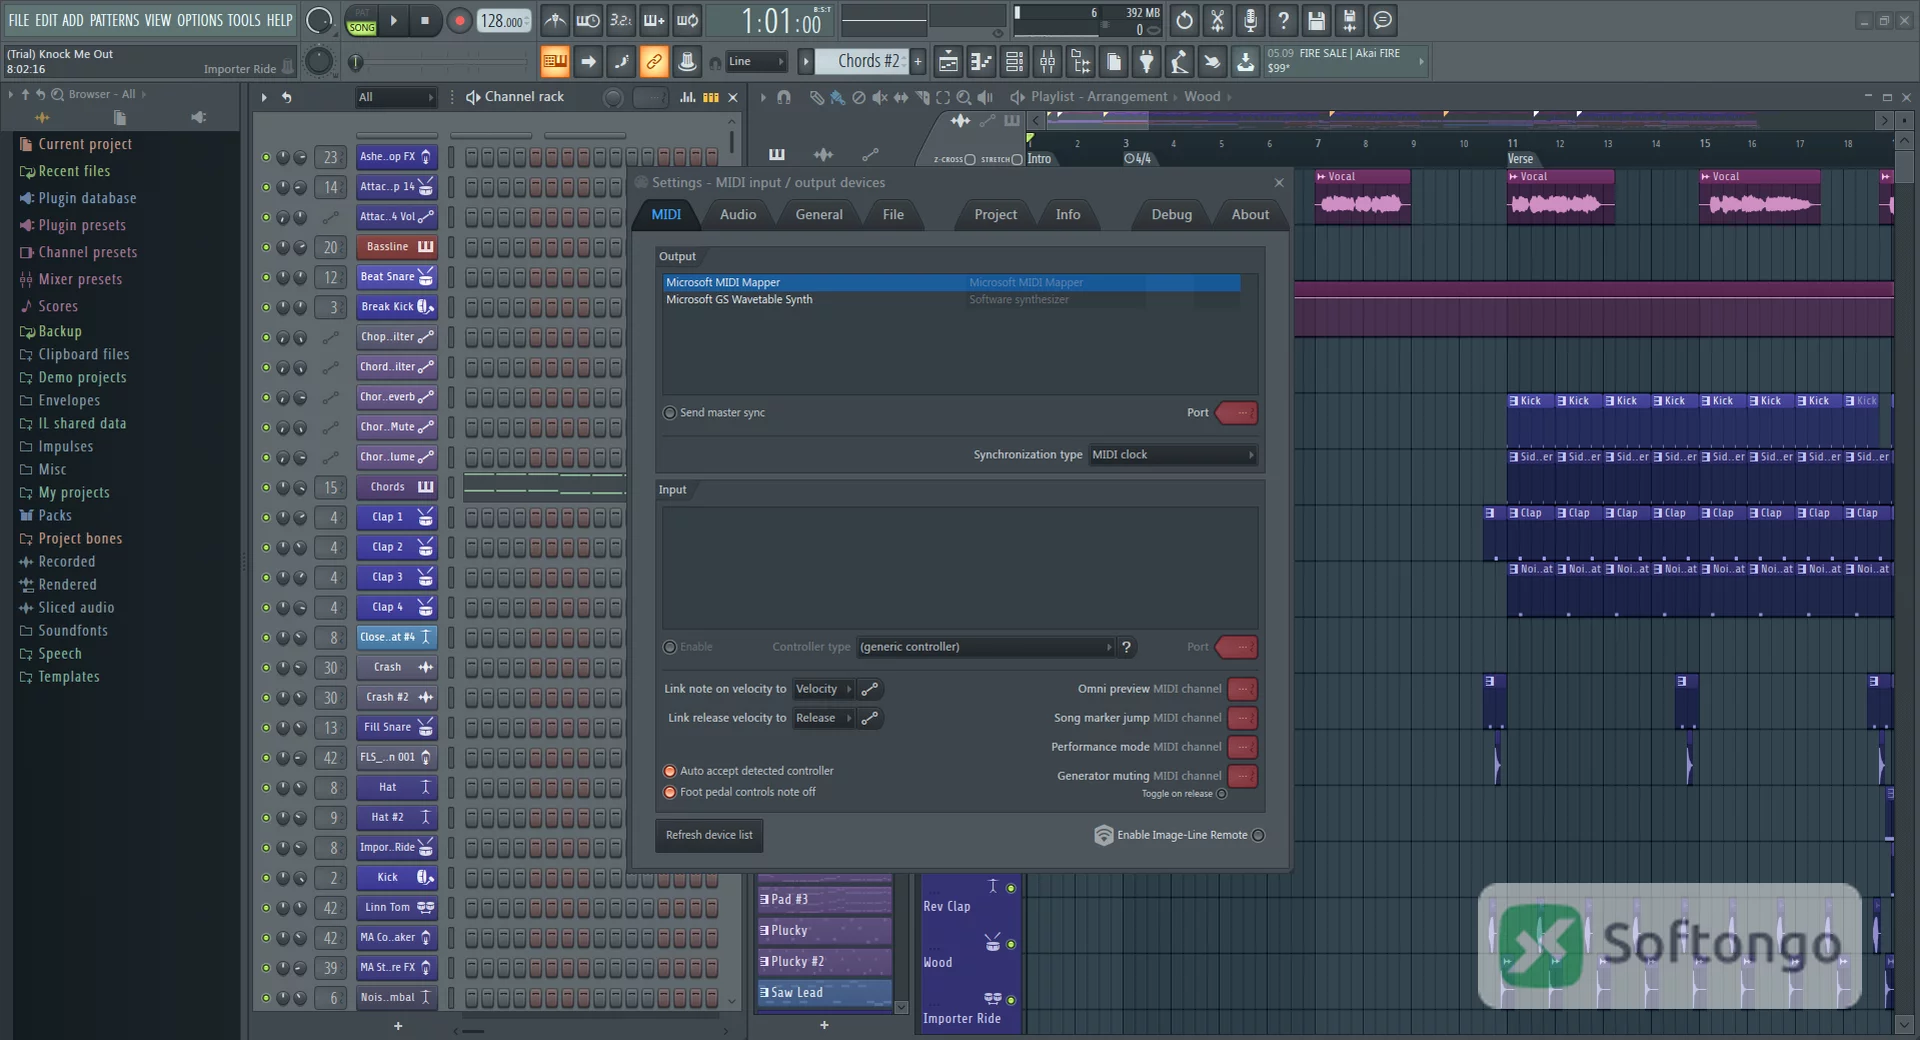Toggle Enable Image-Line Remote
1920x1040 pixels.
(1258, 835)
